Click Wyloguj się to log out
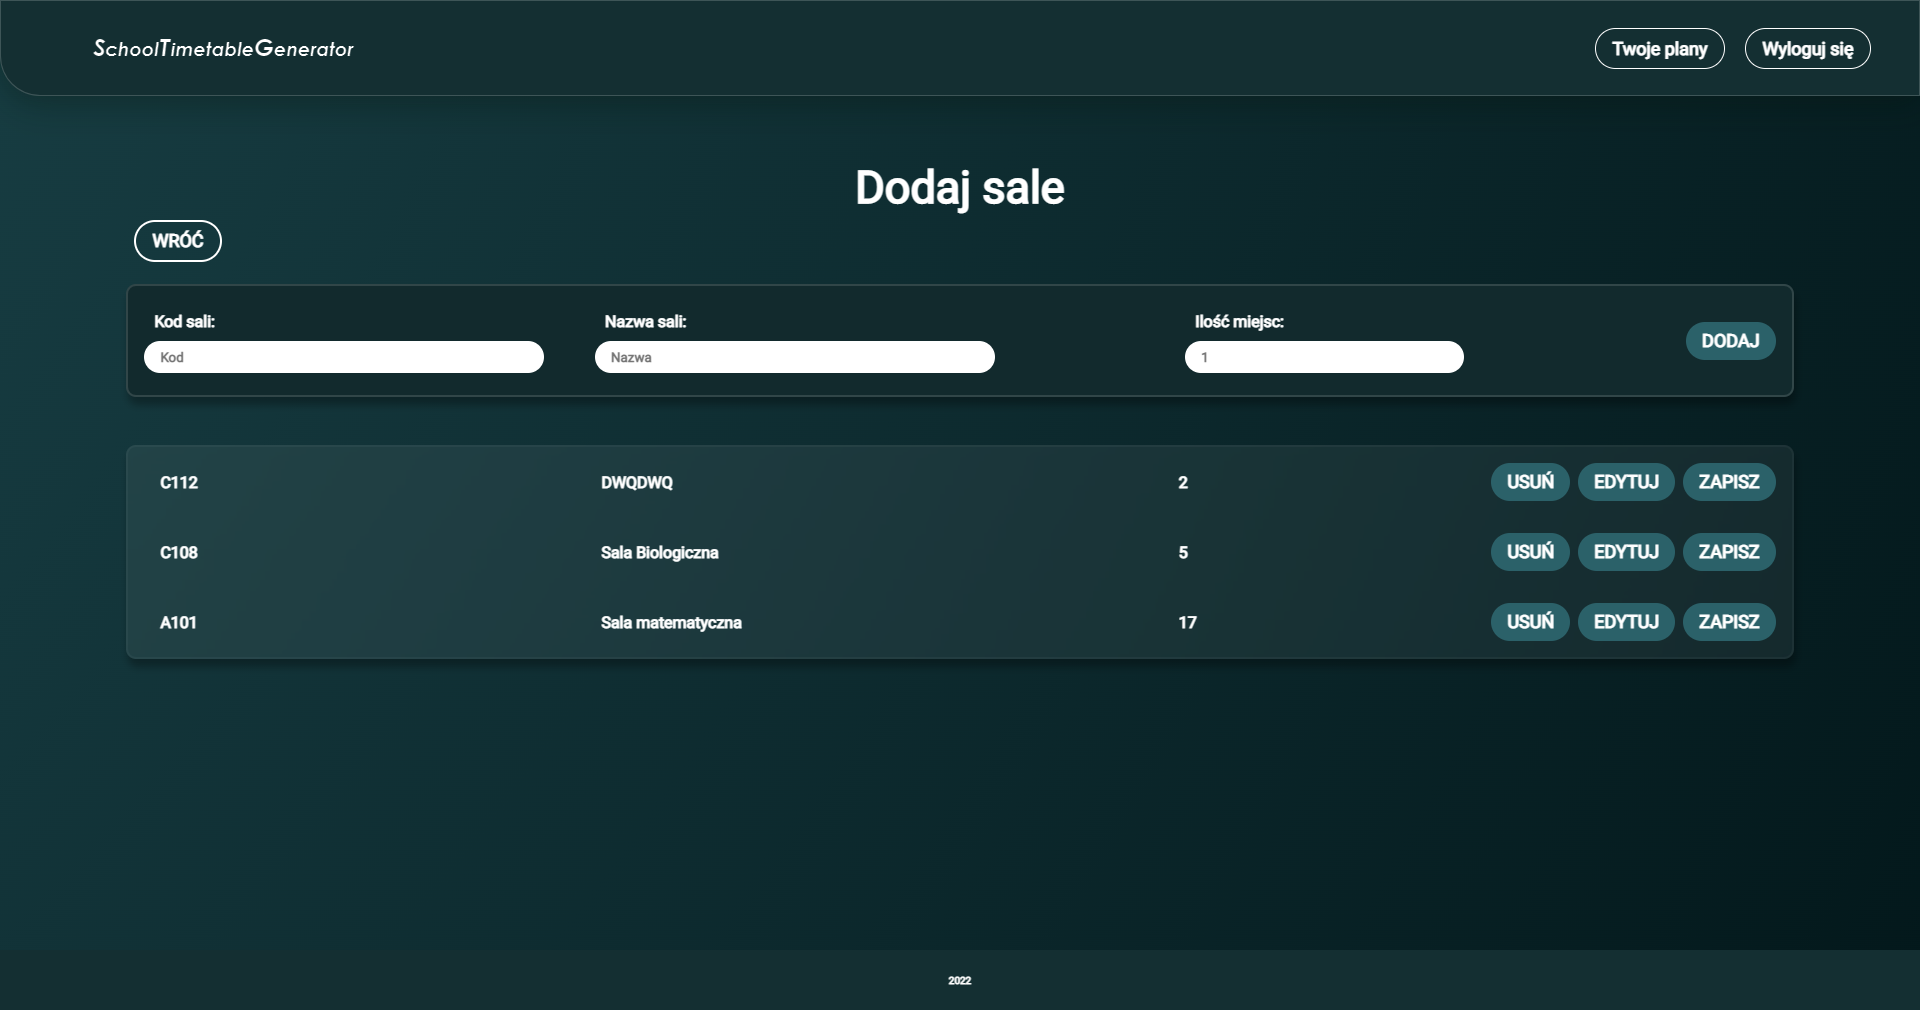Viewport: 1920px width, 1011px height. [1807, 48]
